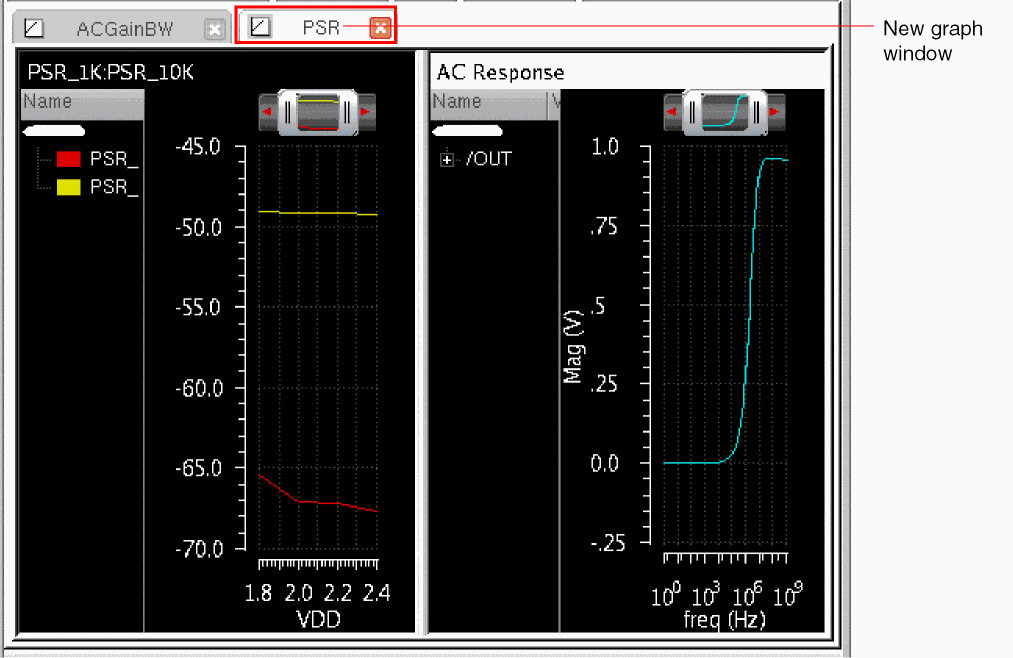The image size is (1013, 658).
Task: Expand the /OUT tree node
Action: 447,159
